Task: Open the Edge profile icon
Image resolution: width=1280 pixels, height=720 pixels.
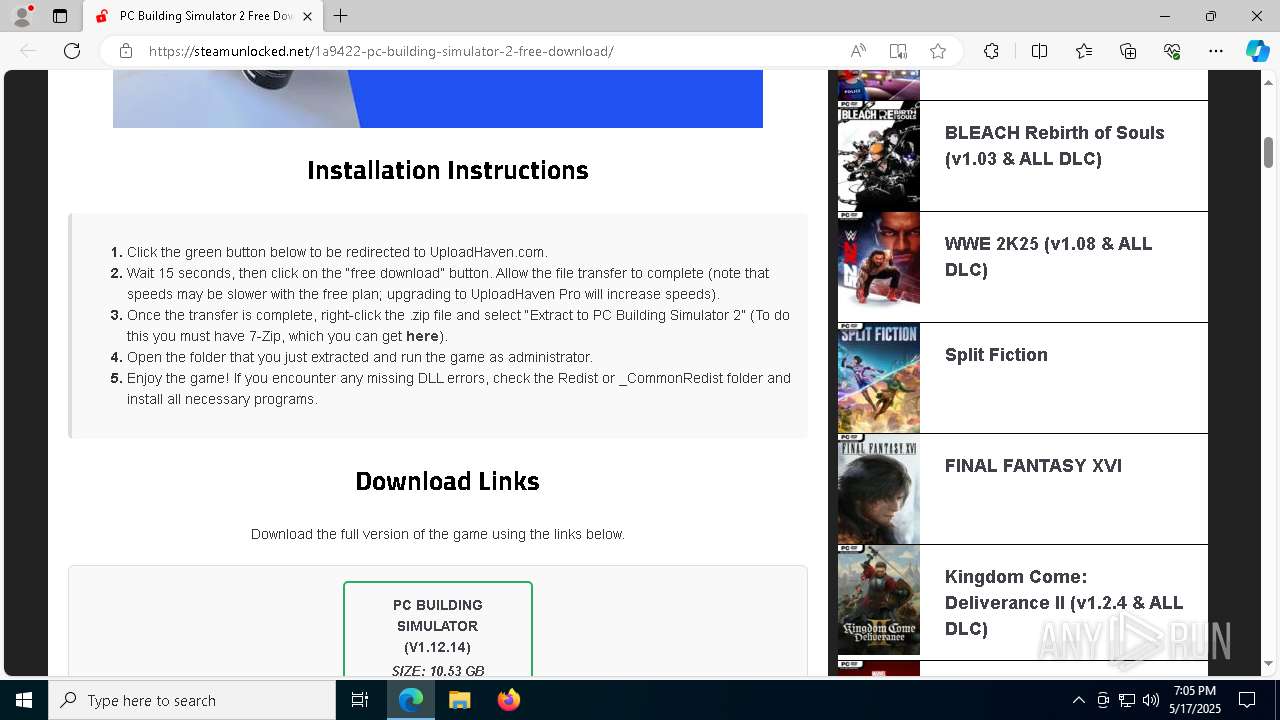Action: (22, 16)
